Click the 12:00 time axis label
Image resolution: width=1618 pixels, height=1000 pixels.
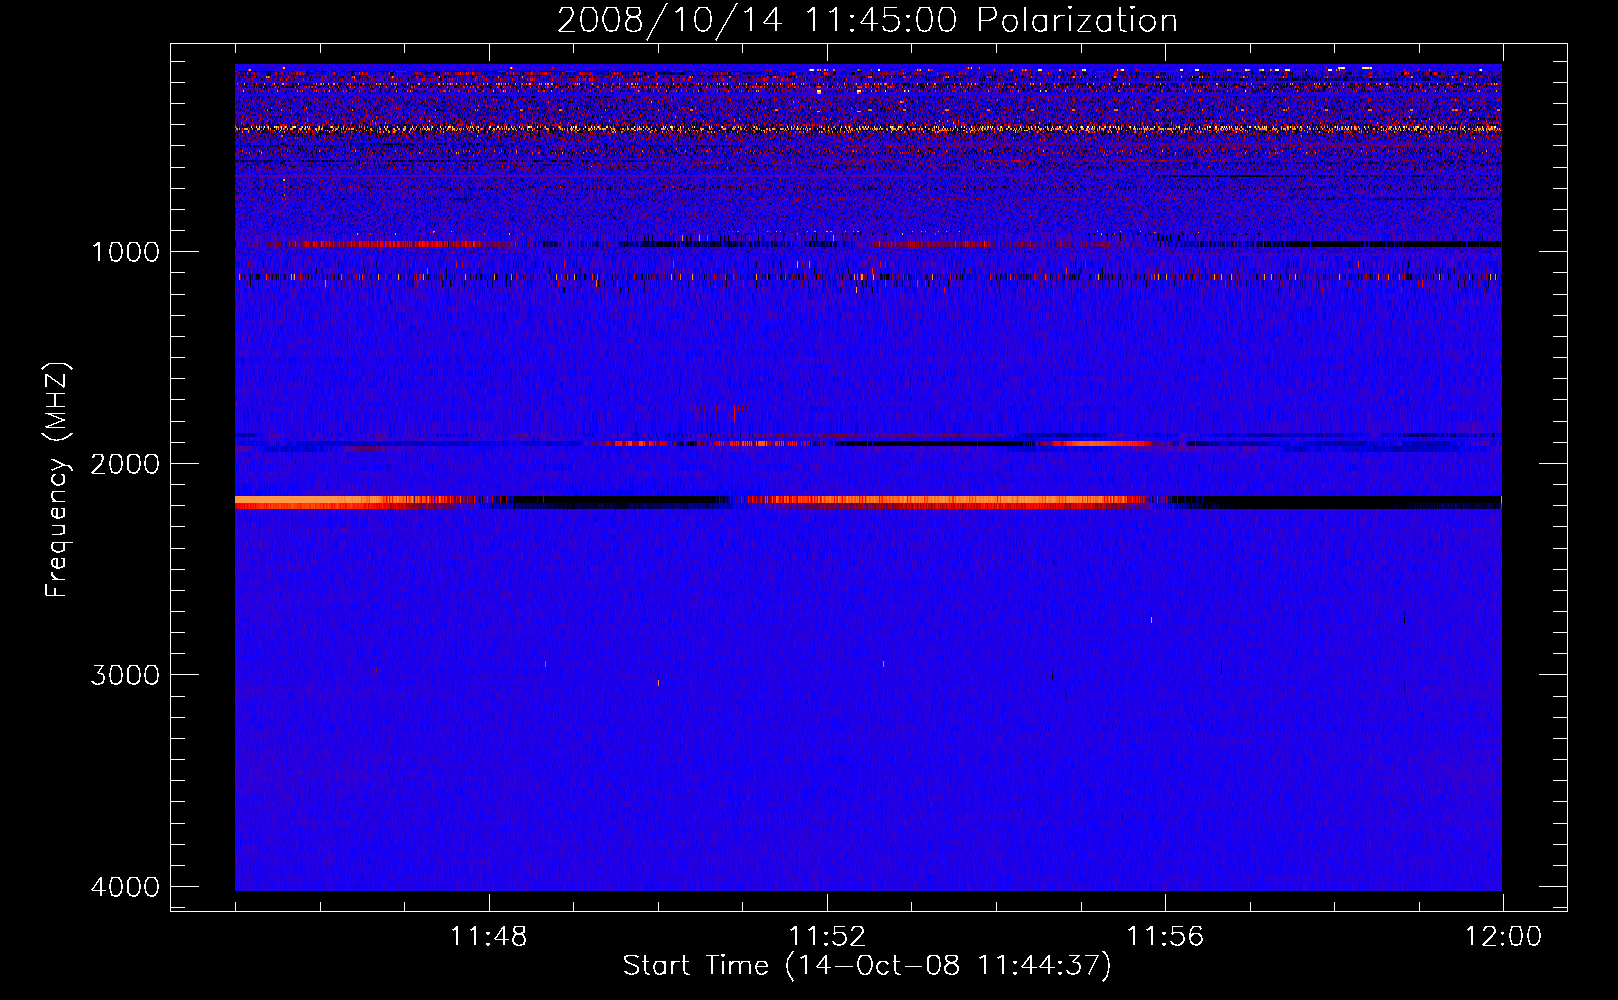point(1503,937)
